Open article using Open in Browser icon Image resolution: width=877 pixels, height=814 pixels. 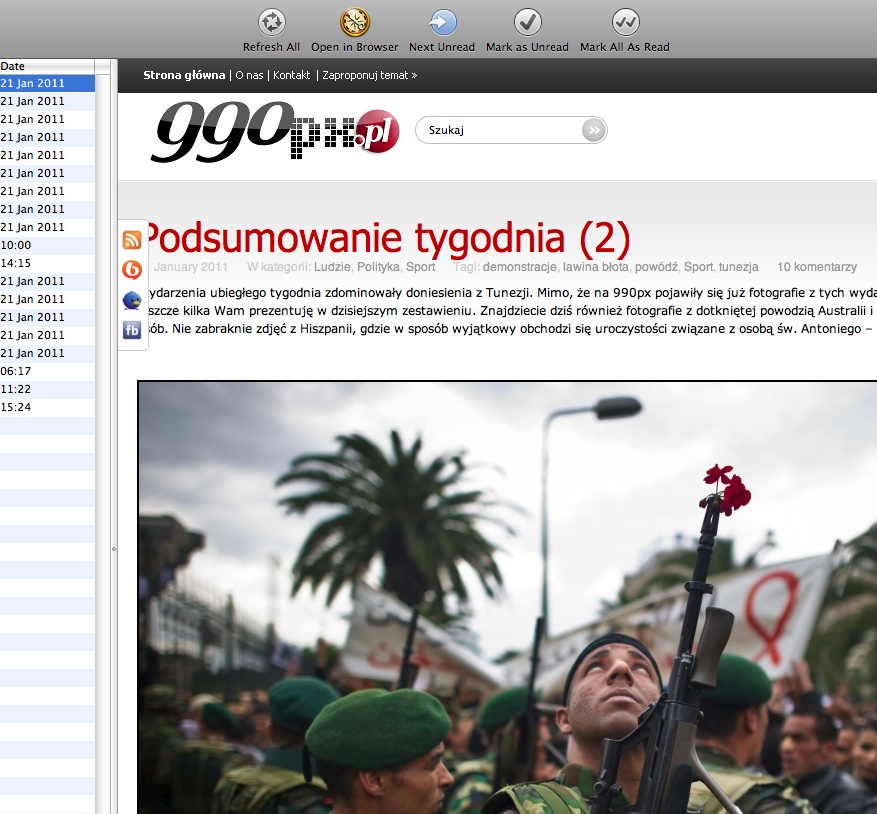tap(354, 22)
